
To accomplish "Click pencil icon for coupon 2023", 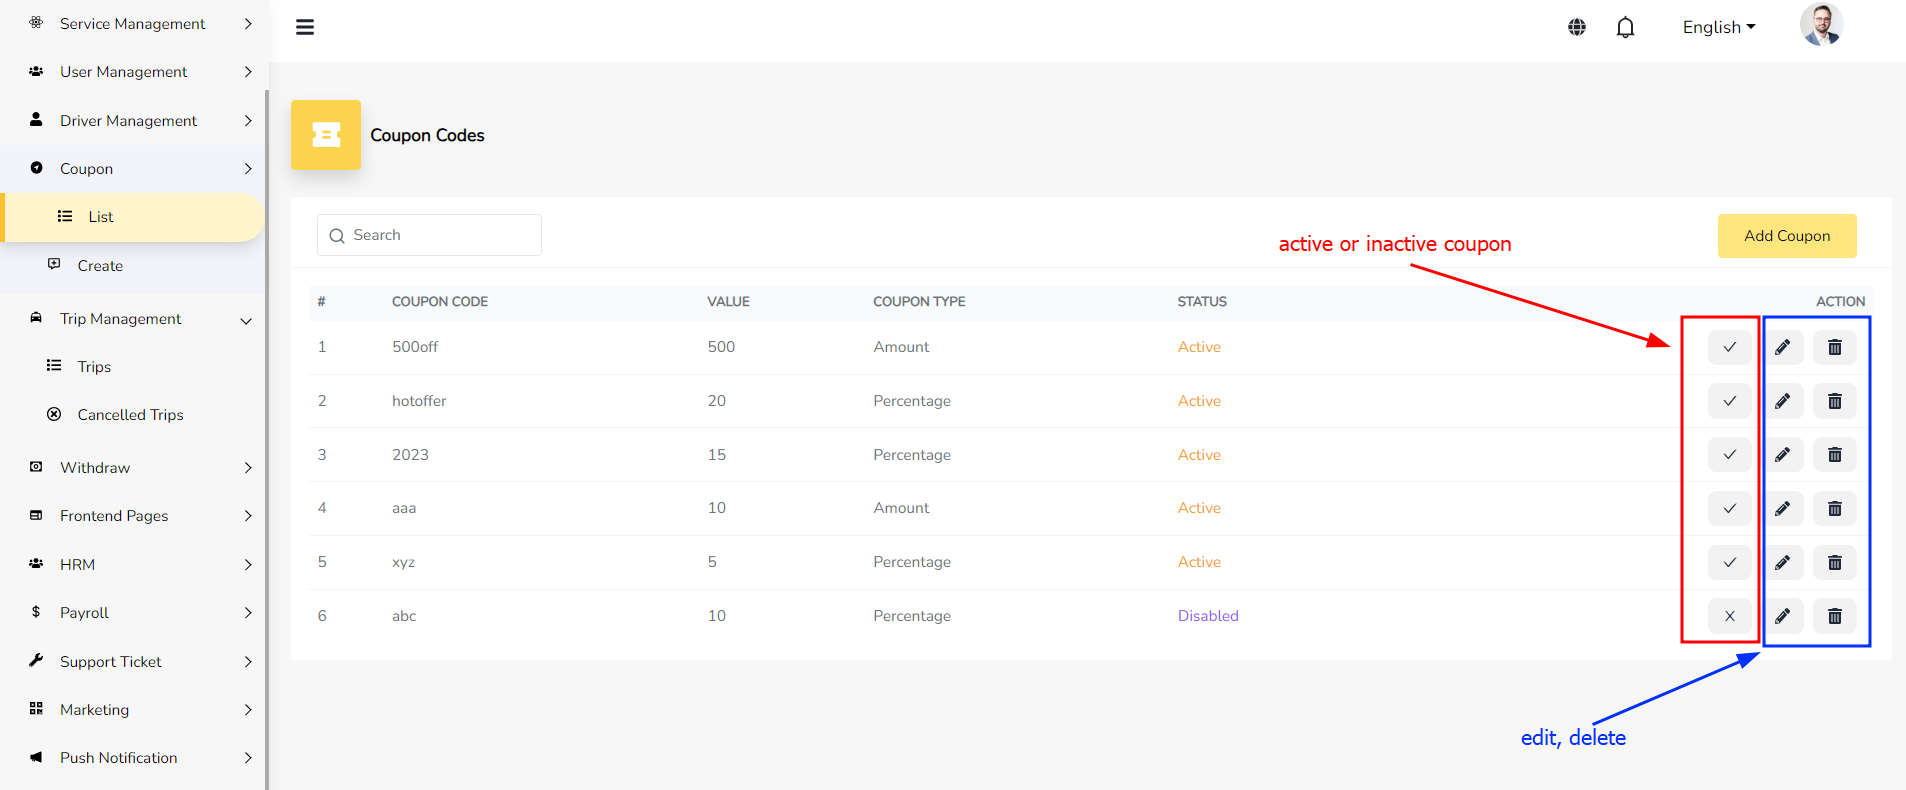I will 1782,455.
